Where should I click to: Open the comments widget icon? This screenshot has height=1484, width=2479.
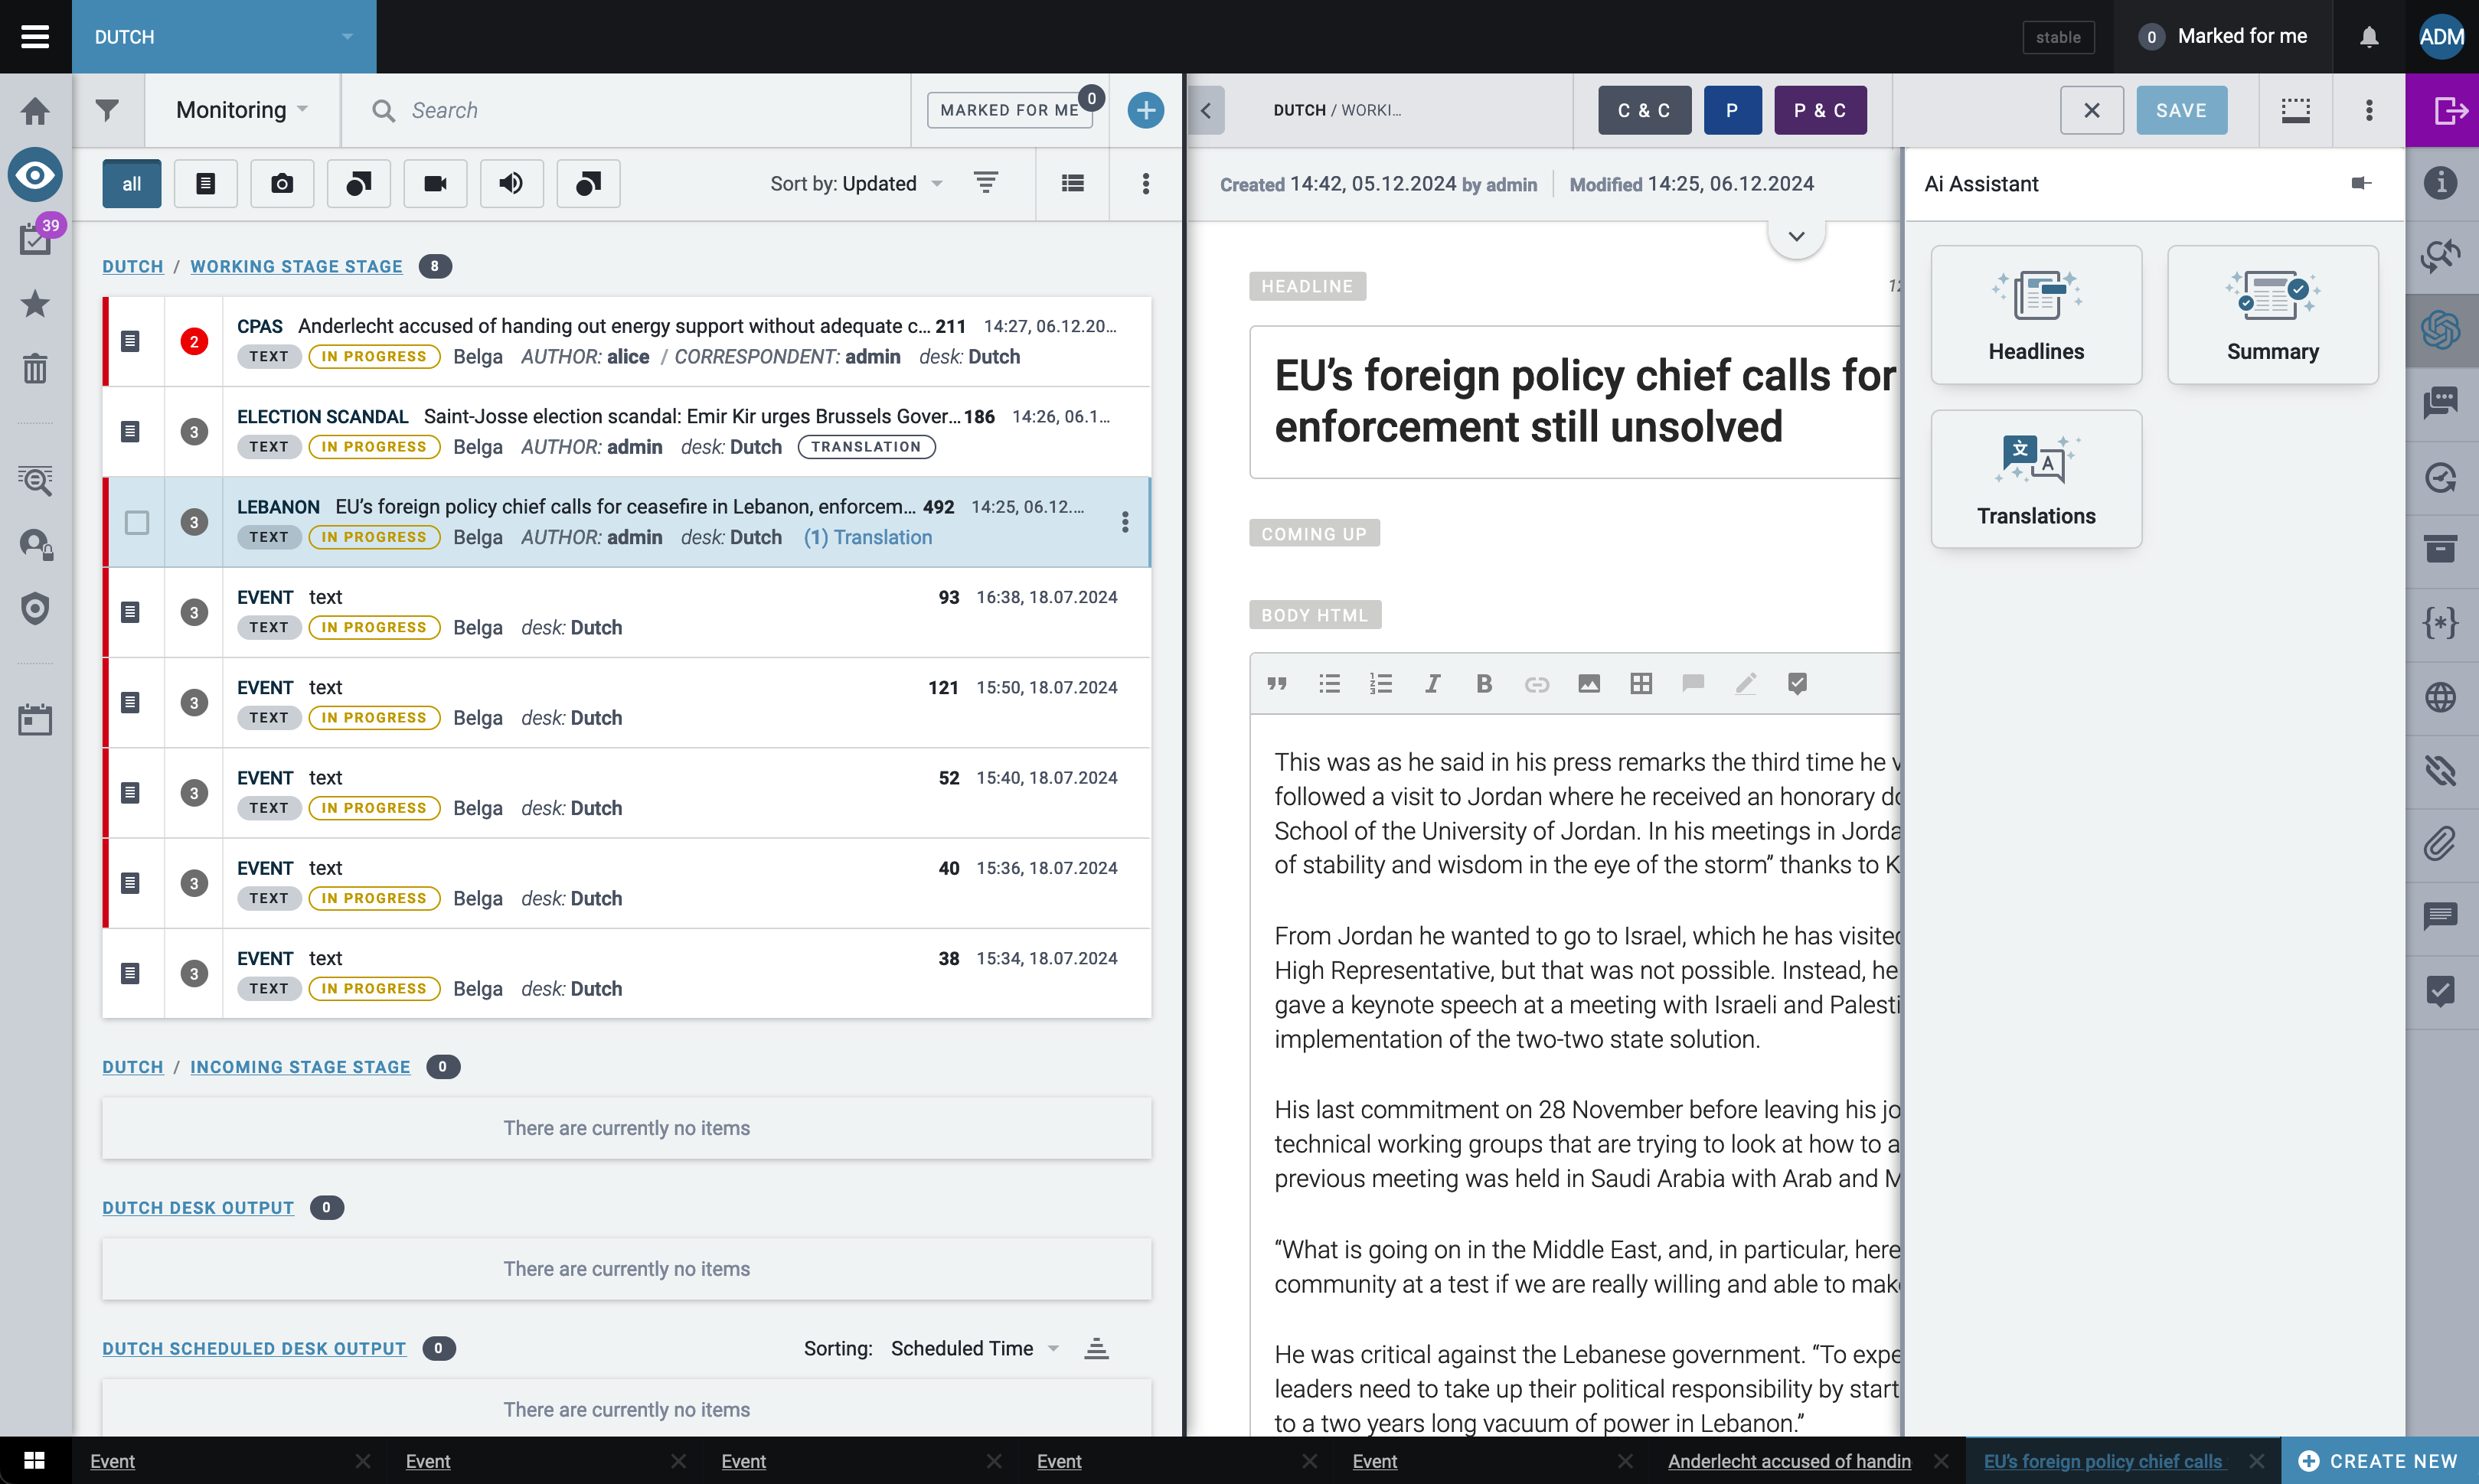click(2441, 915)
